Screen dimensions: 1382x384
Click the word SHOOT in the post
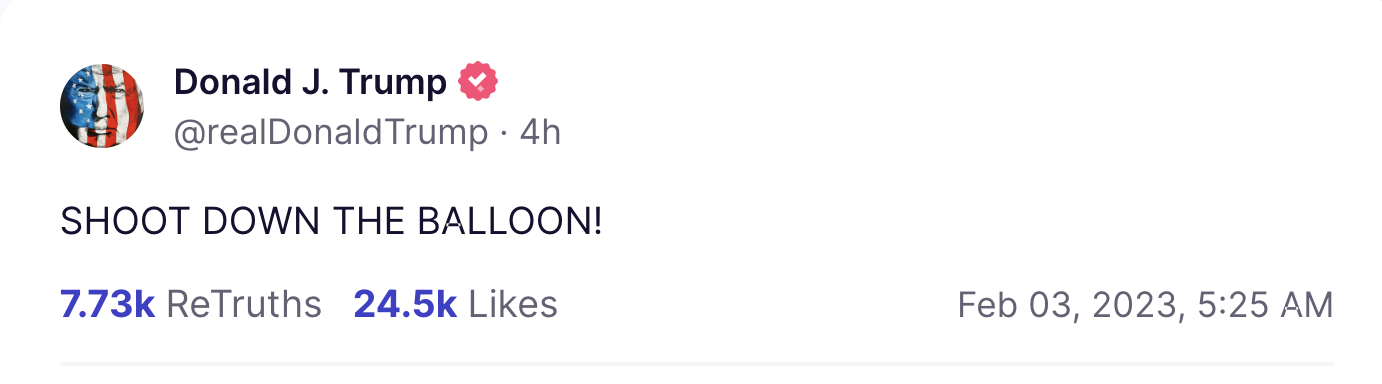[125, 222]
